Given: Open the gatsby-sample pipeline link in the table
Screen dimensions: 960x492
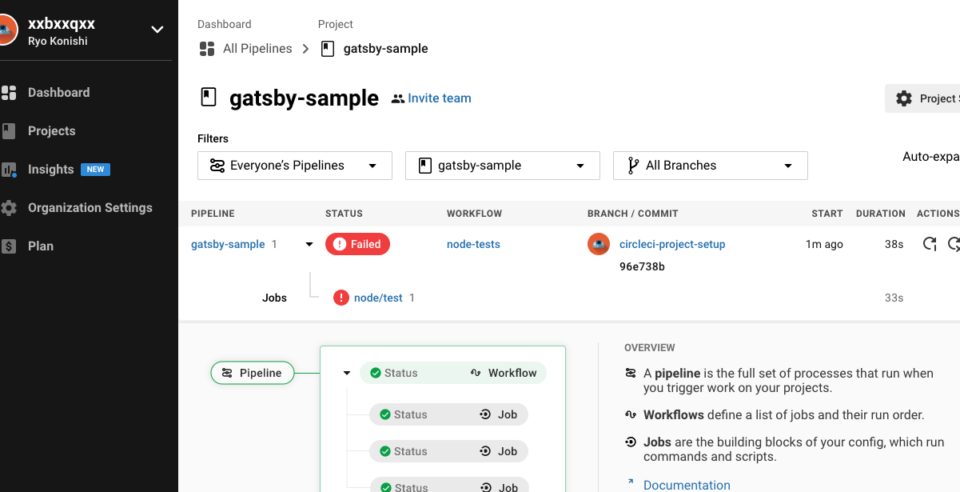Looking at the screenshot, I should point(228,244).
